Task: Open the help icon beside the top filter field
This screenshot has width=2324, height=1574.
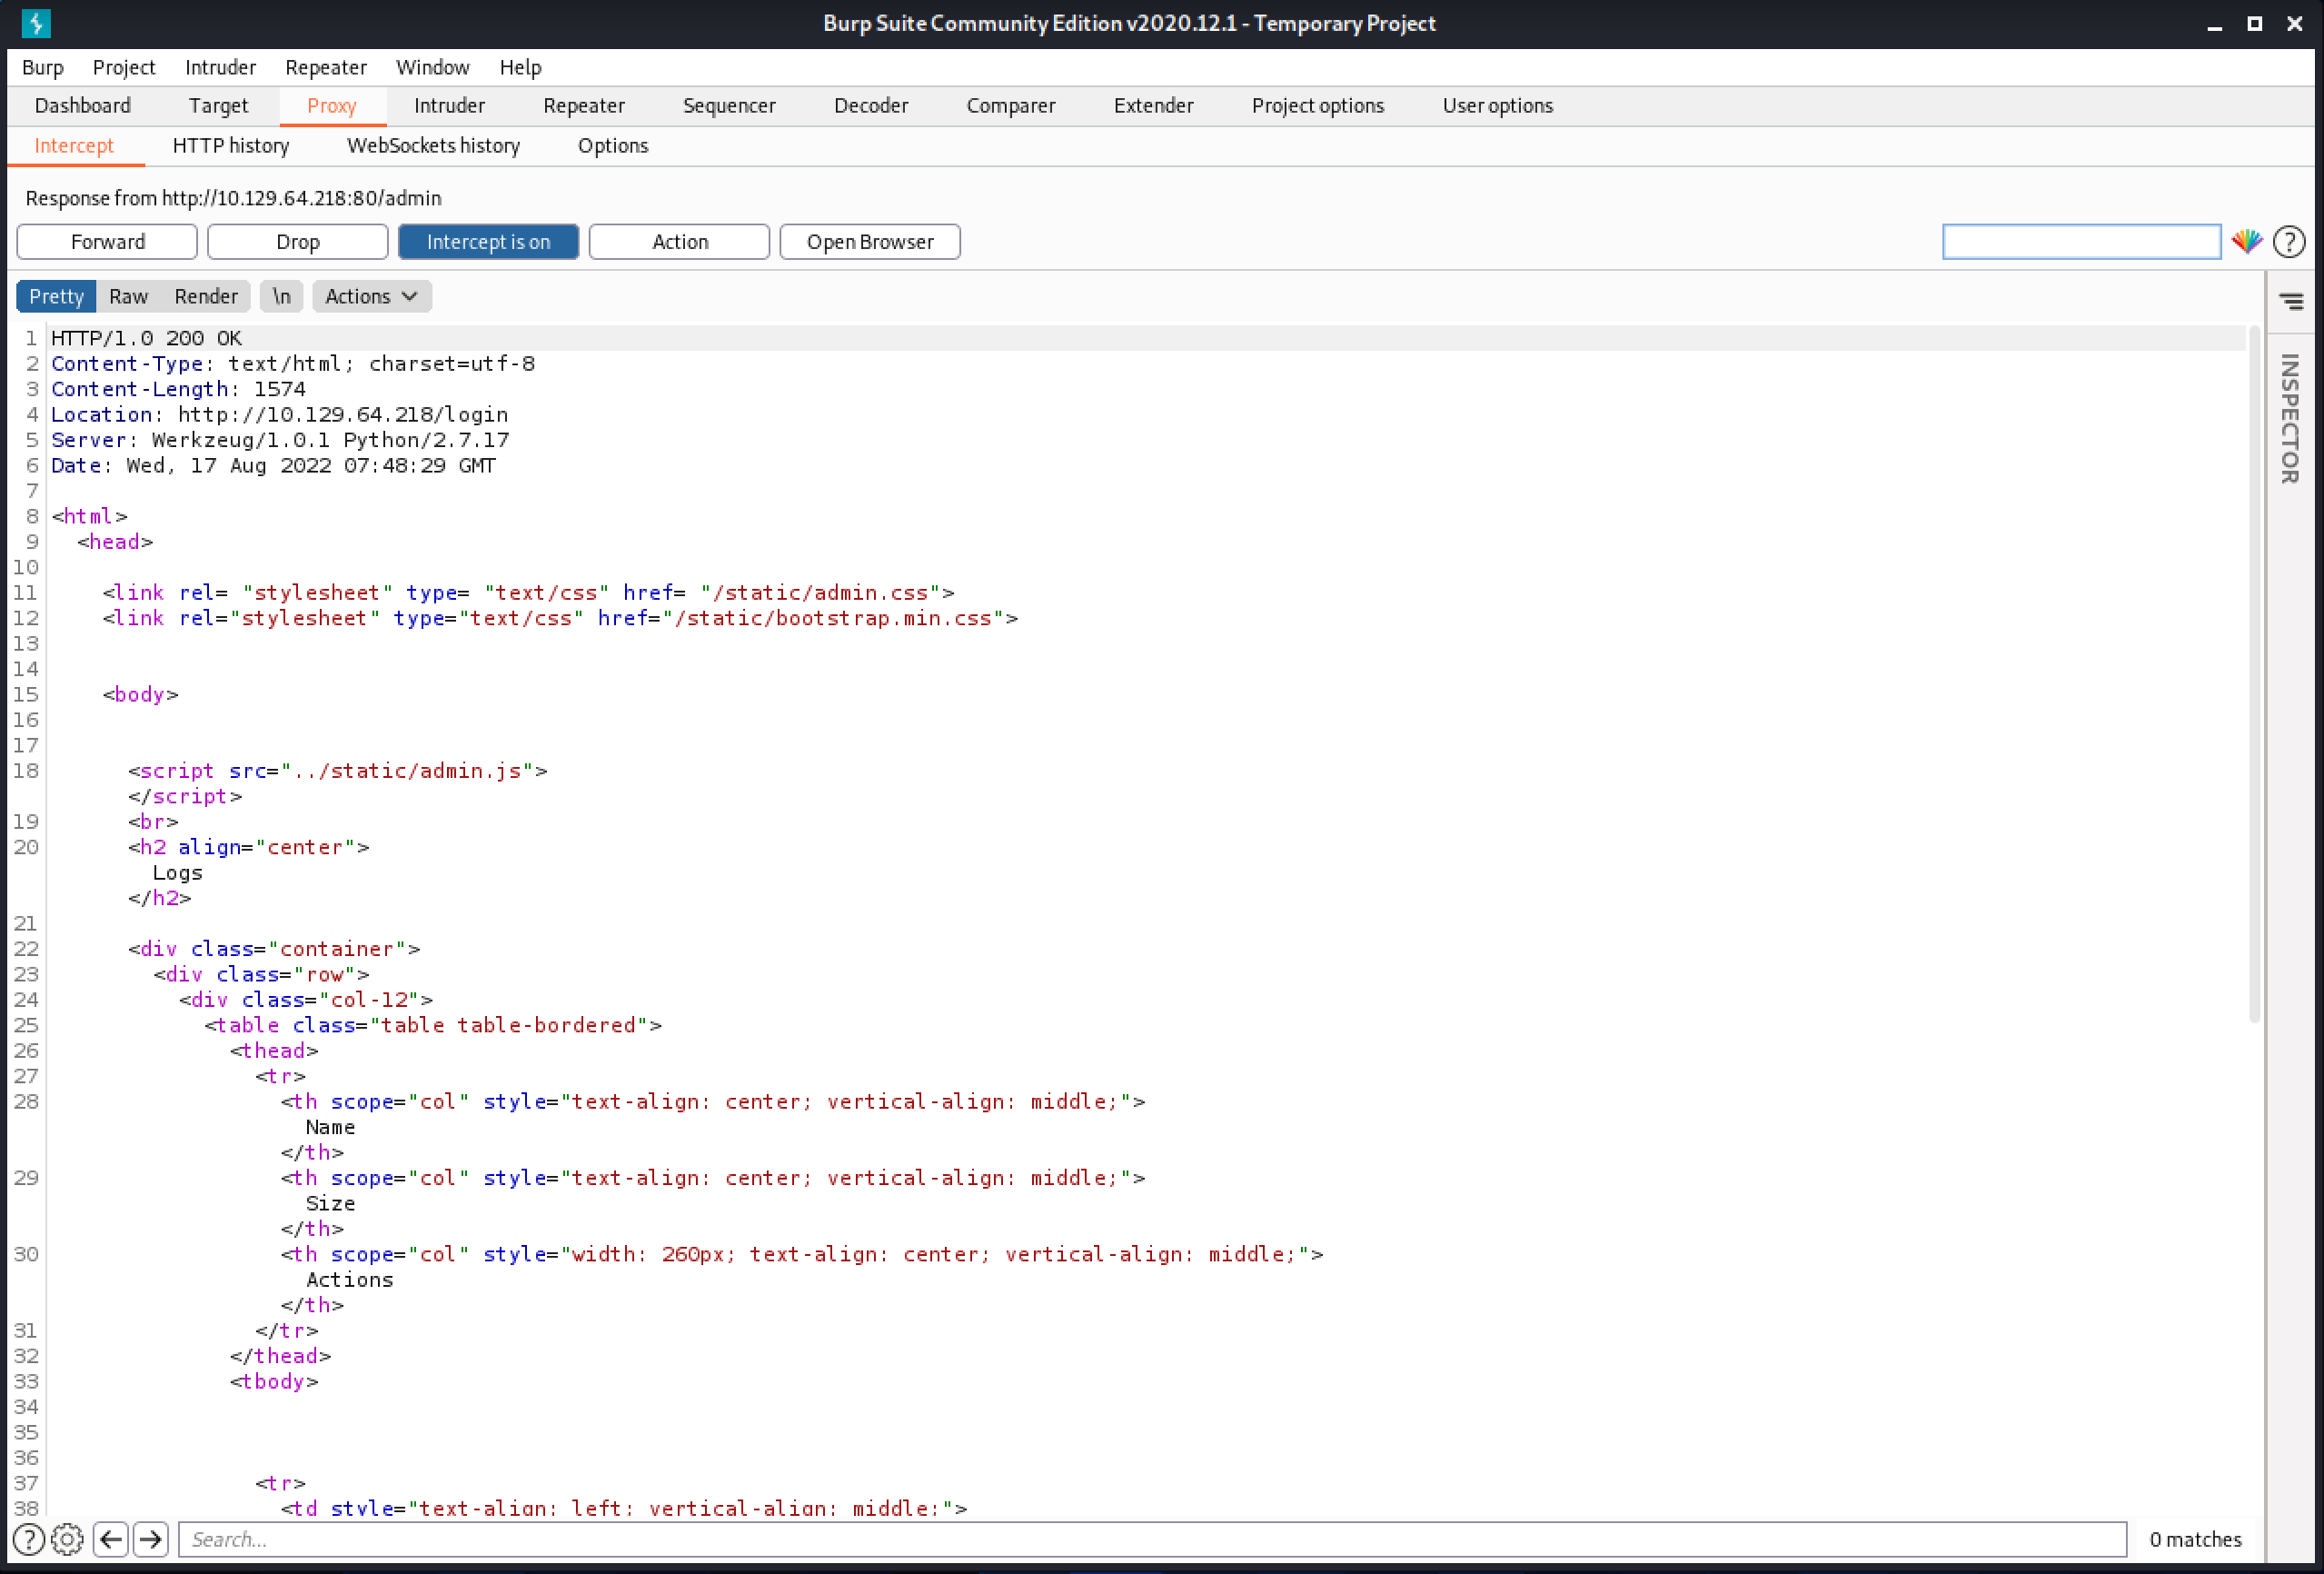Action: 2289,242
